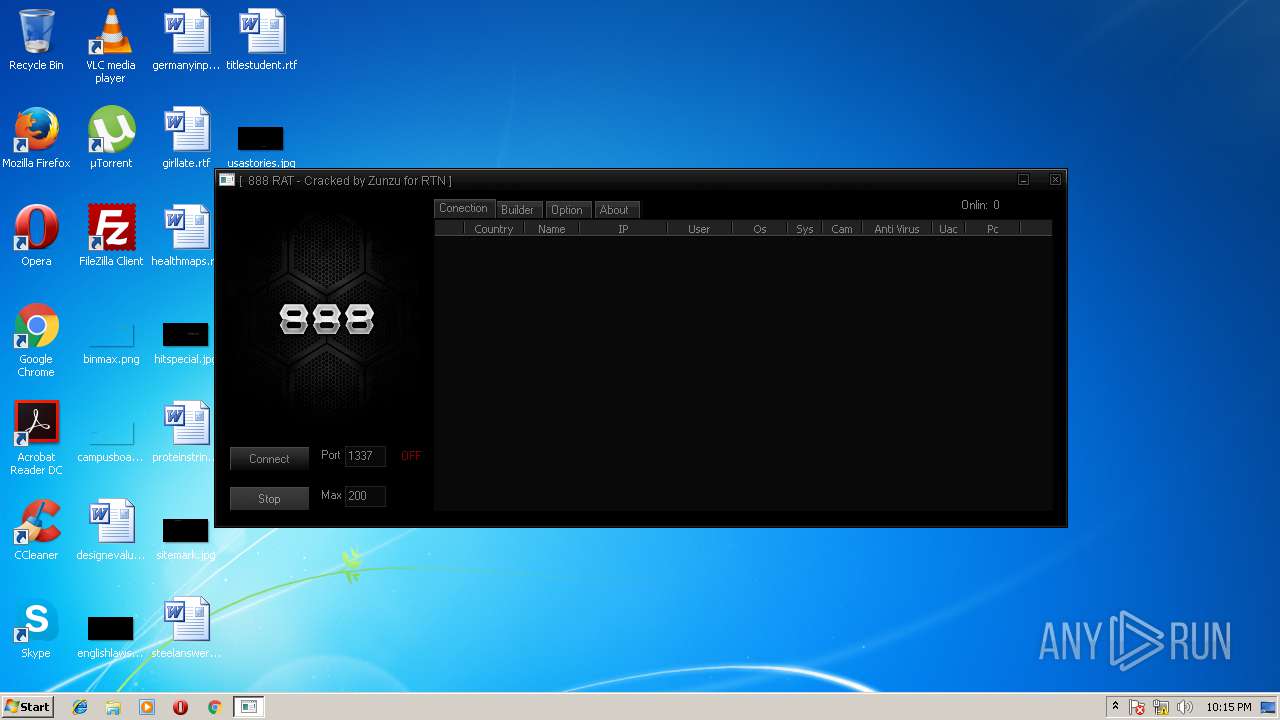Close the 888 RAT window
The height and width of the screenshot is (720, 1280).
1055,180
